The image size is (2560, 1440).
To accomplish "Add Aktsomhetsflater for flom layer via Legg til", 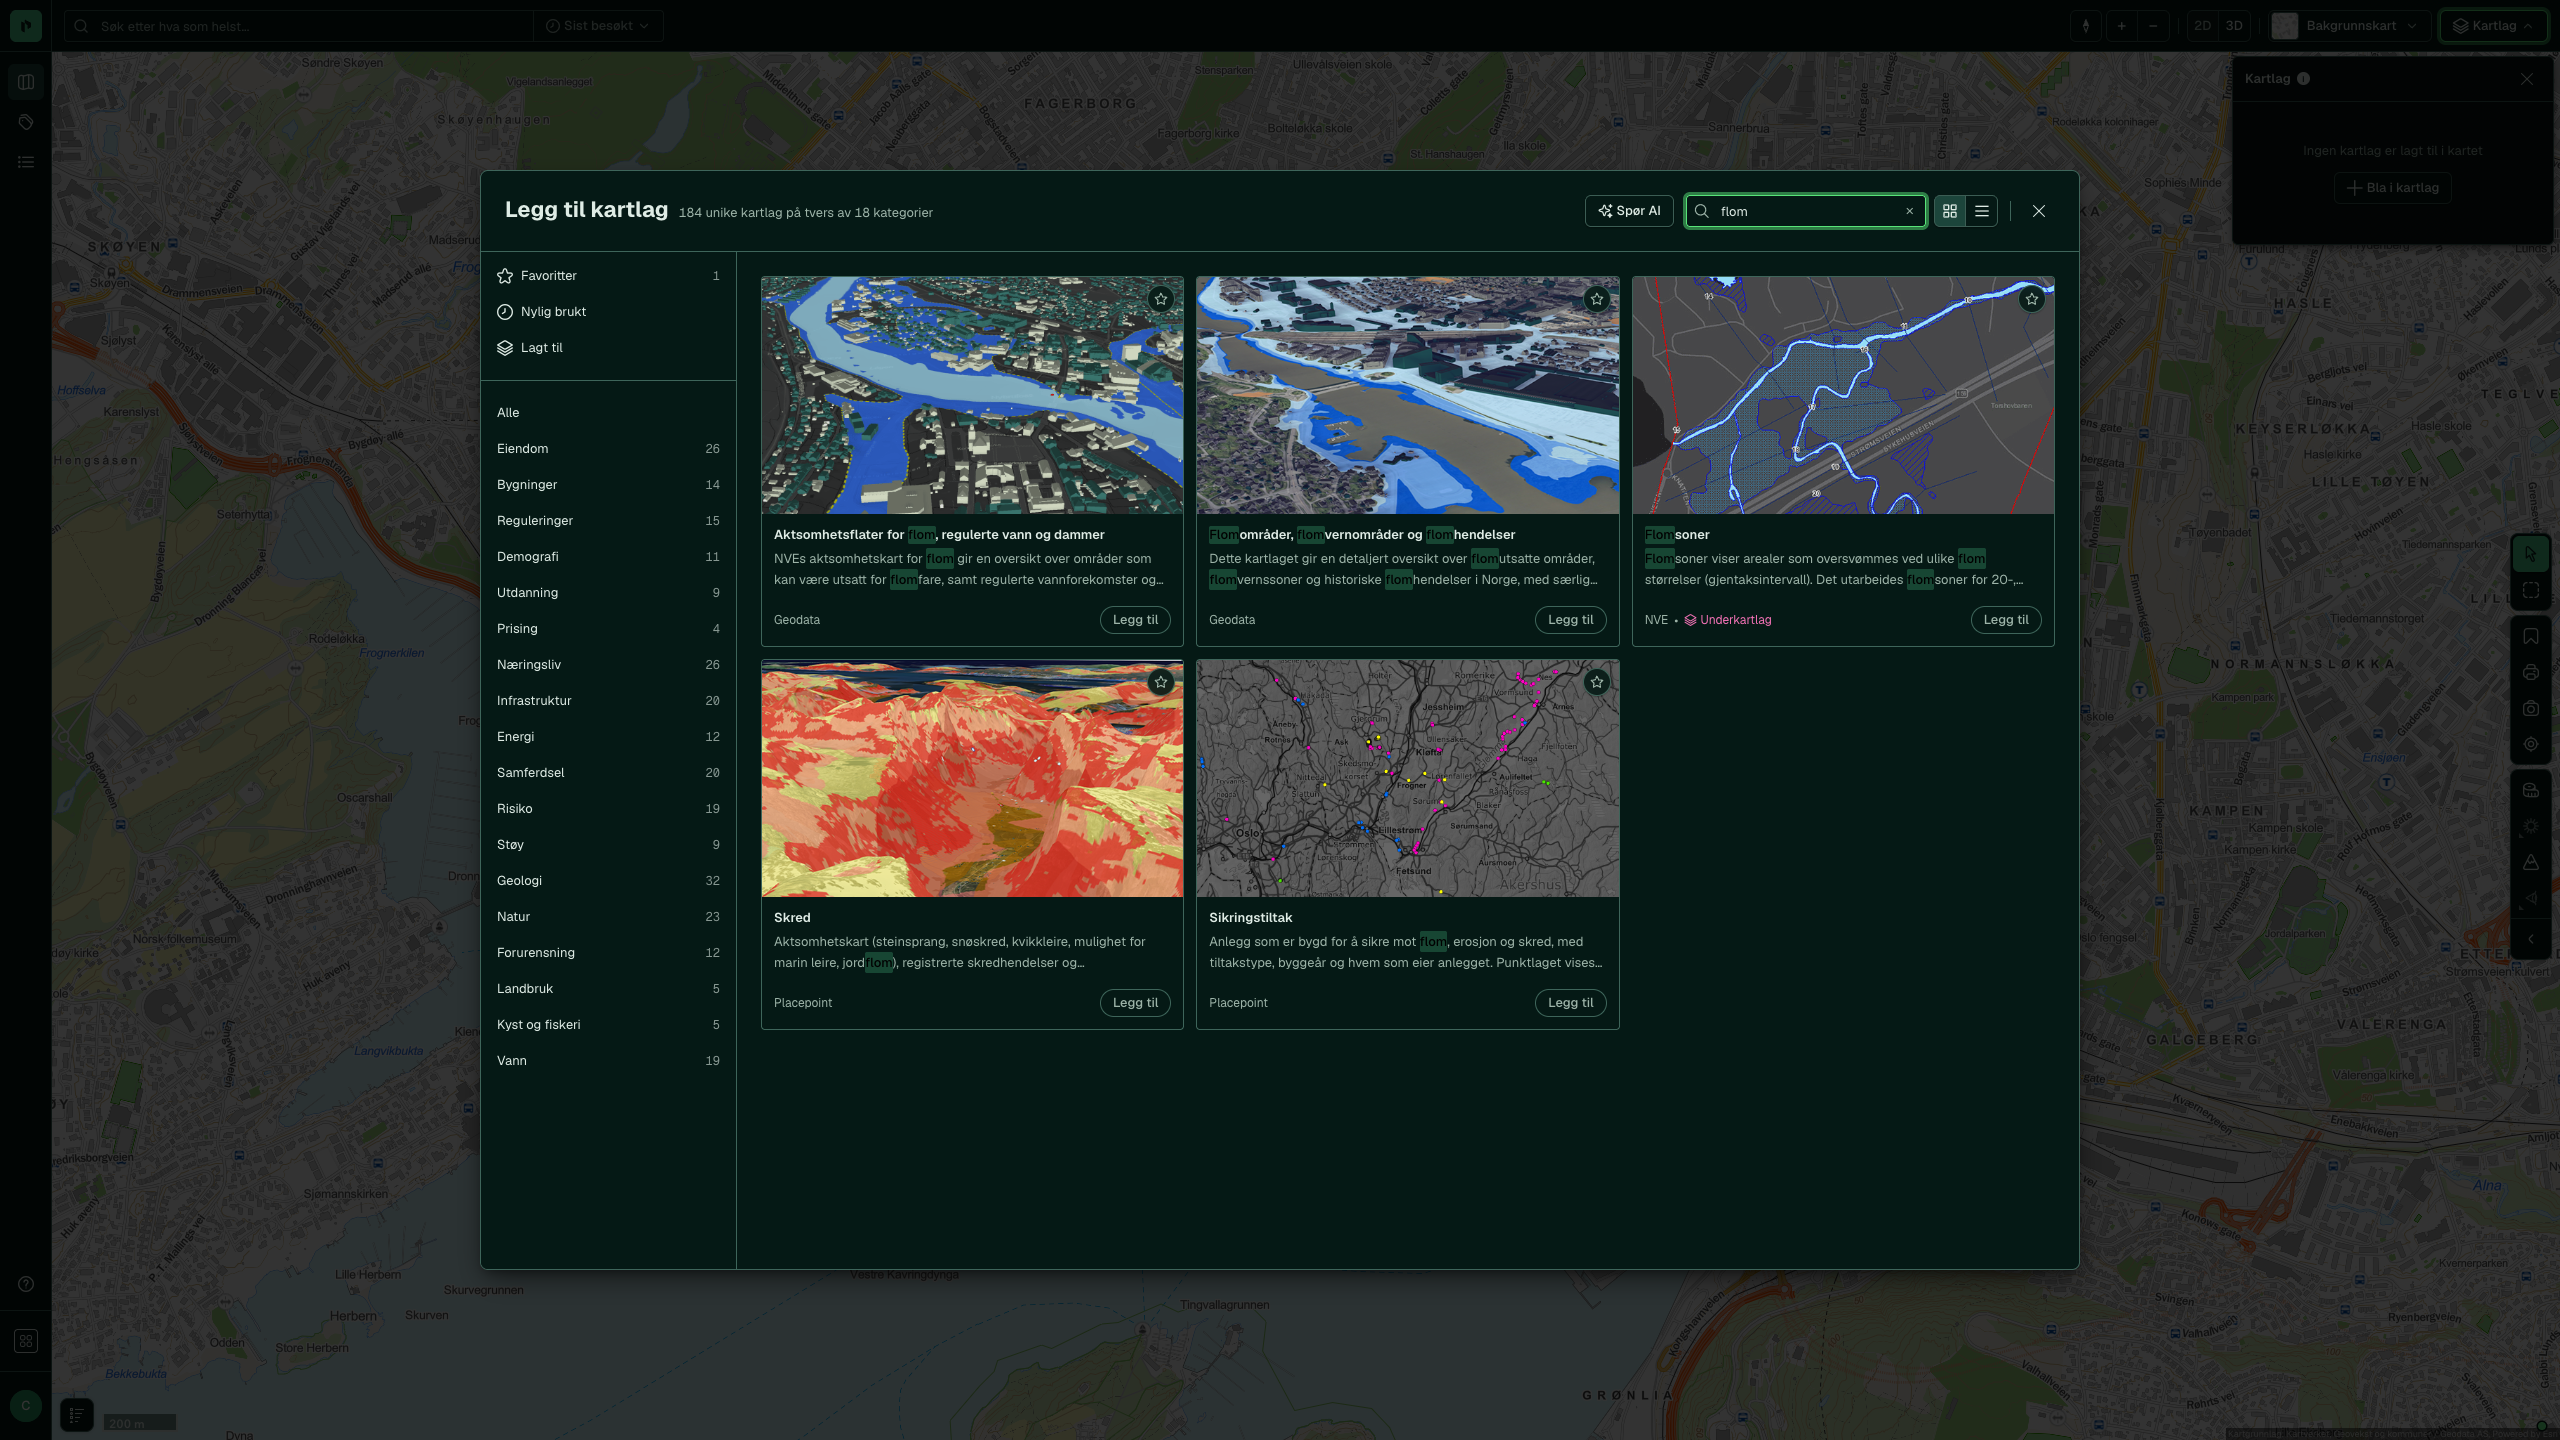I will pyautogui.click(x=1135, y=620).
